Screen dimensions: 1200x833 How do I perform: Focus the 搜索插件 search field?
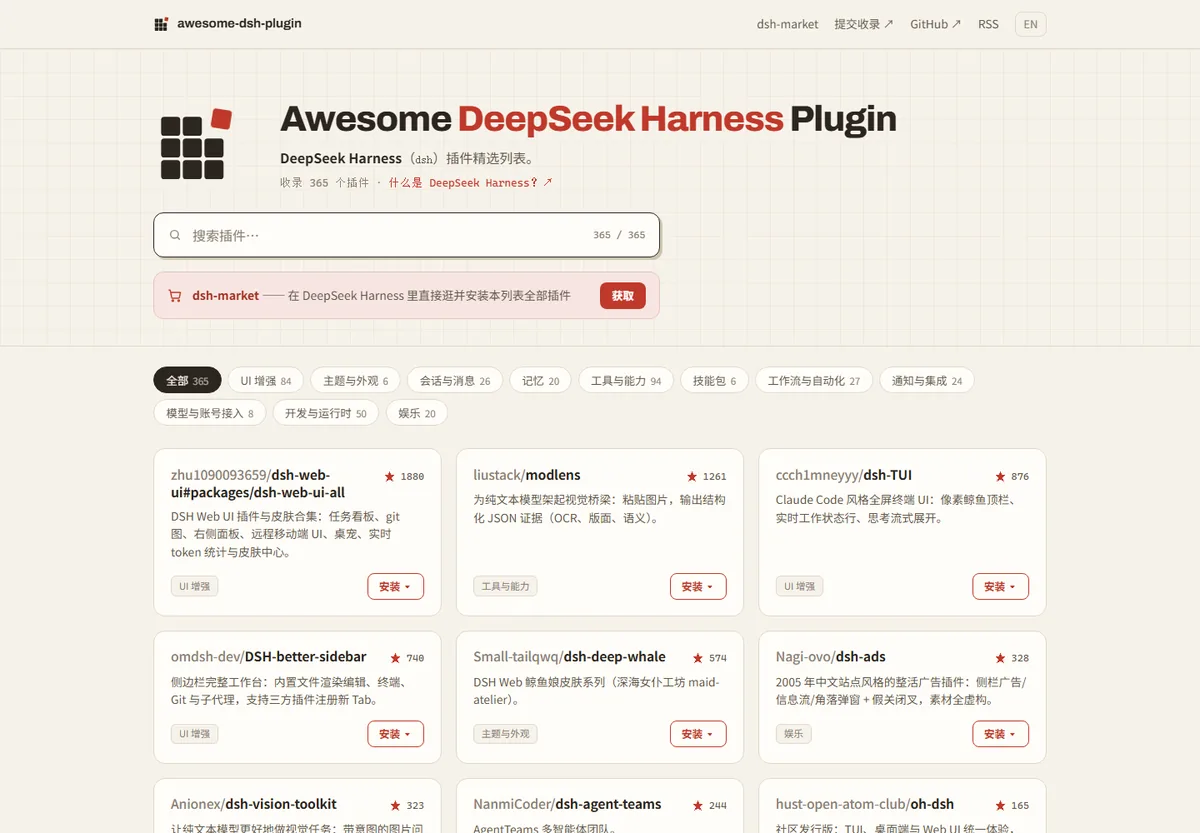(406, 235)
